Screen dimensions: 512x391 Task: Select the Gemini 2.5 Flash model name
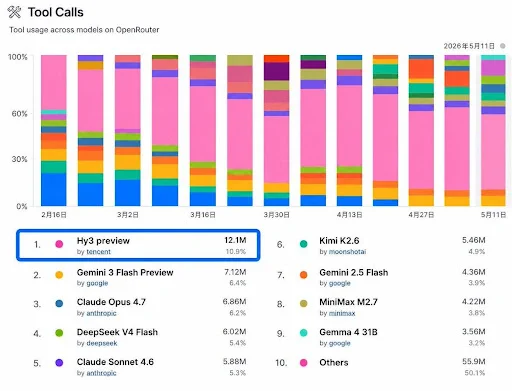pyautogui.click(x=354, y=273)
